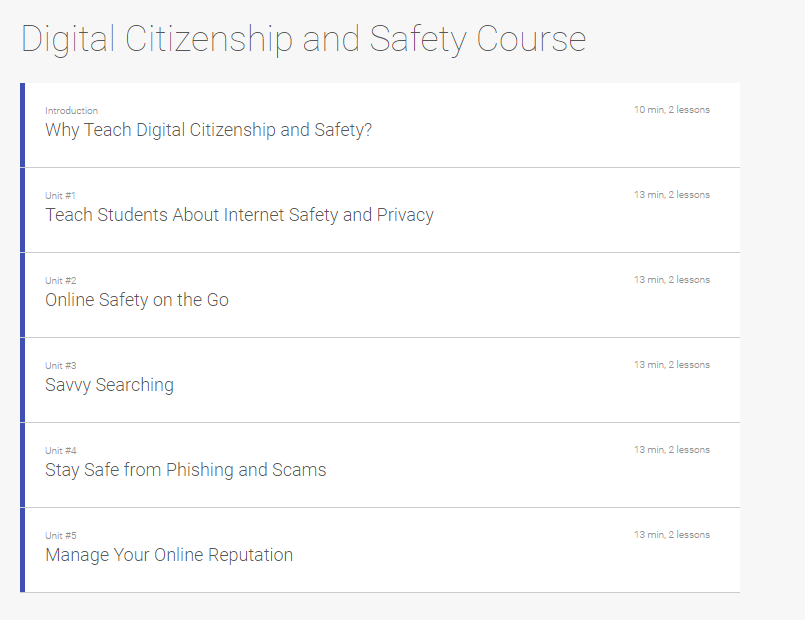Viewport: 805px width, 620px height.
Task: Click the 'Unit #1' label
Action: click(x=60, y=196)
